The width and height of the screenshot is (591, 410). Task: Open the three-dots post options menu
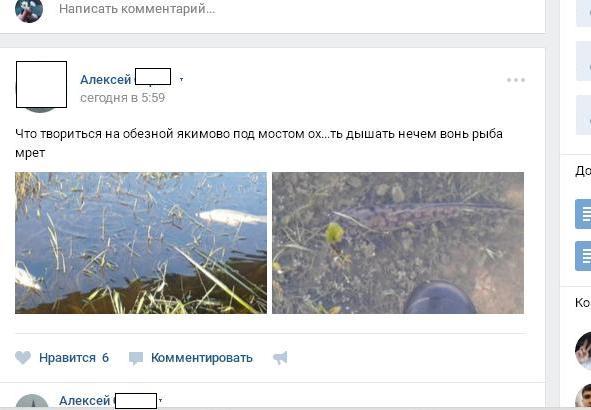pos(516,80)
